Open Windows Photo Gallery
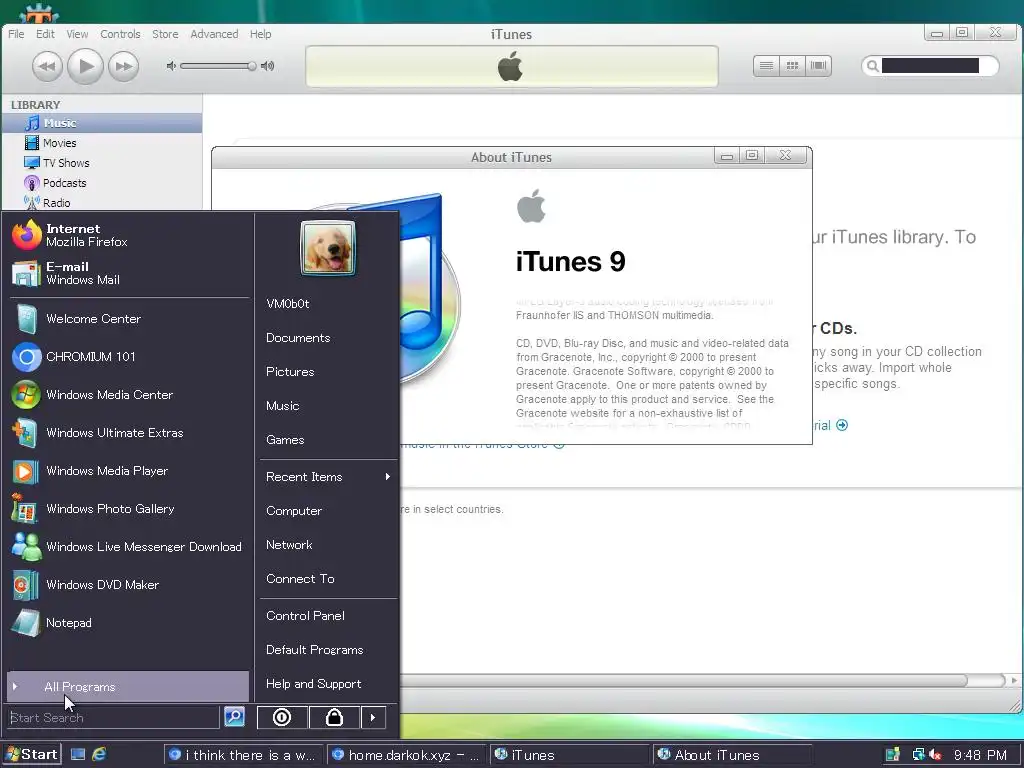The height and width of the screenshot is (768, 1024). click(129, 509)
